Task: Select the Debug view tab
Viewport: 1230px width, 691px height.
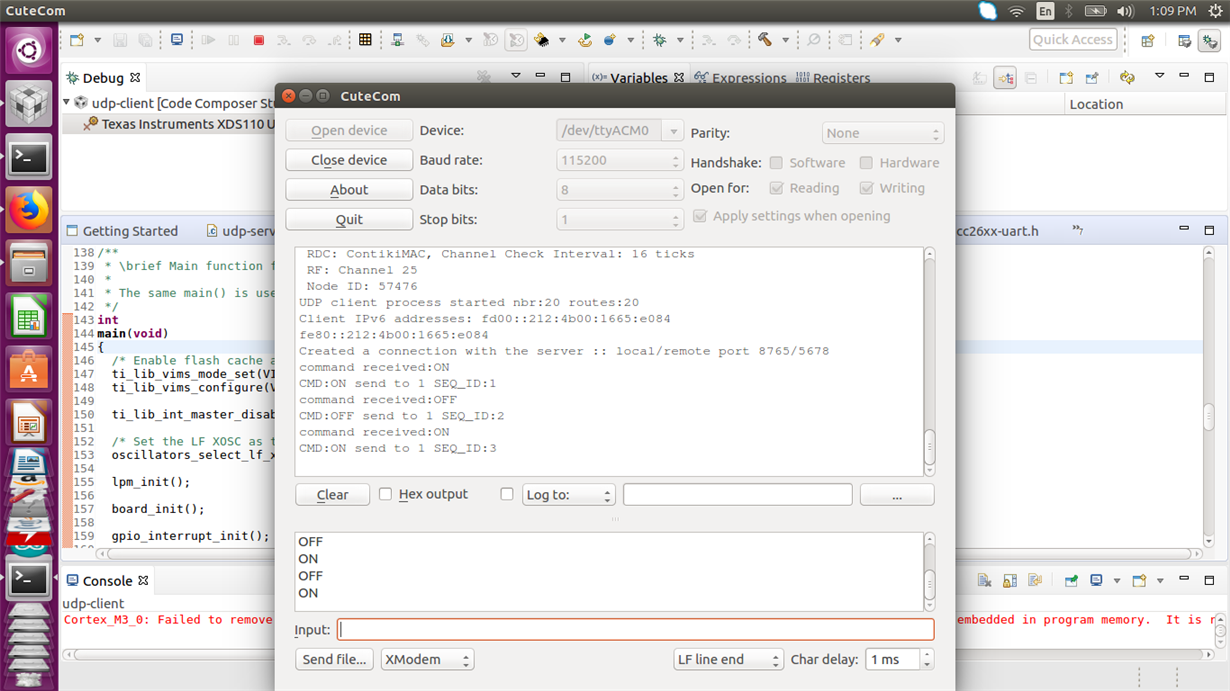Action: (x=103, y=78)
